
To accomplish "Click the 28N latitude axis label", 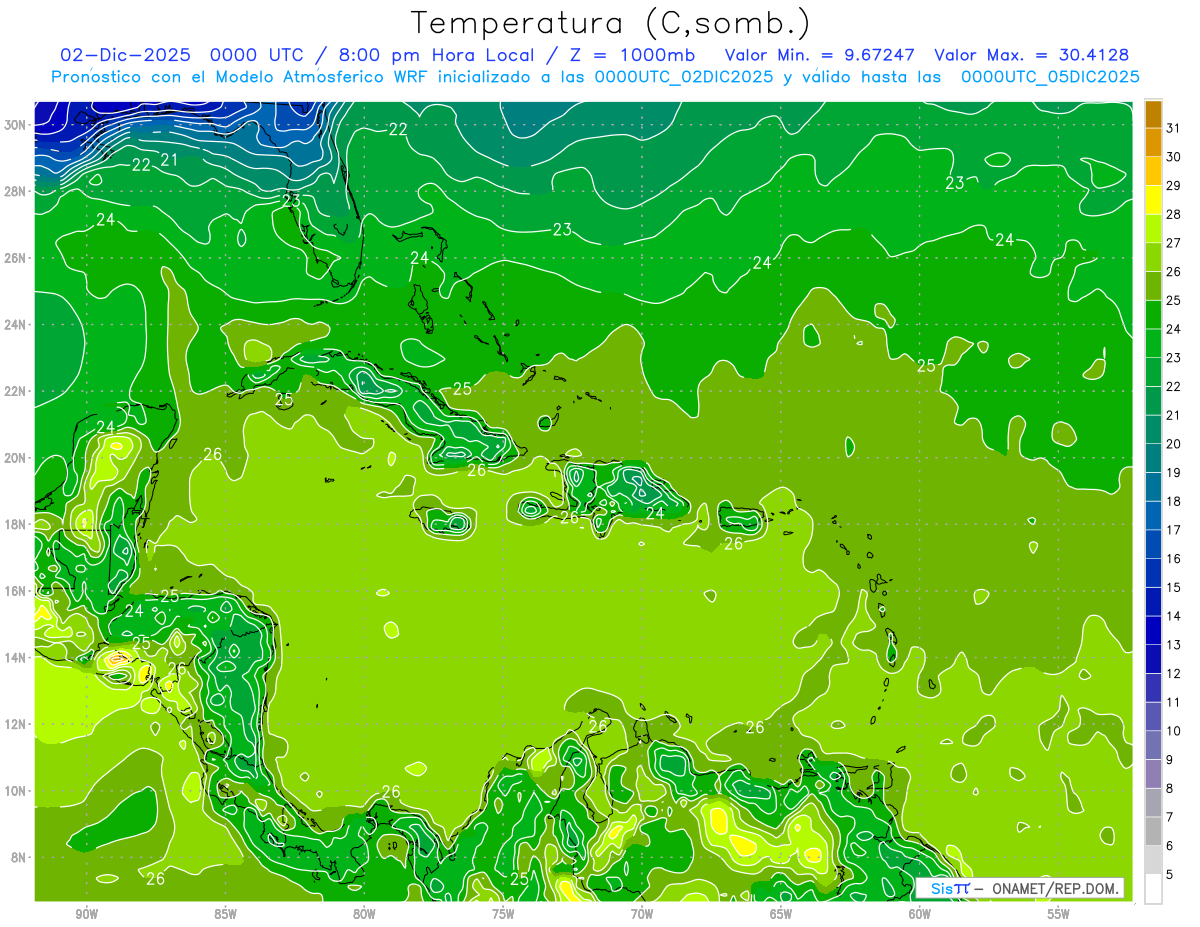I will [x=15, y=191].
